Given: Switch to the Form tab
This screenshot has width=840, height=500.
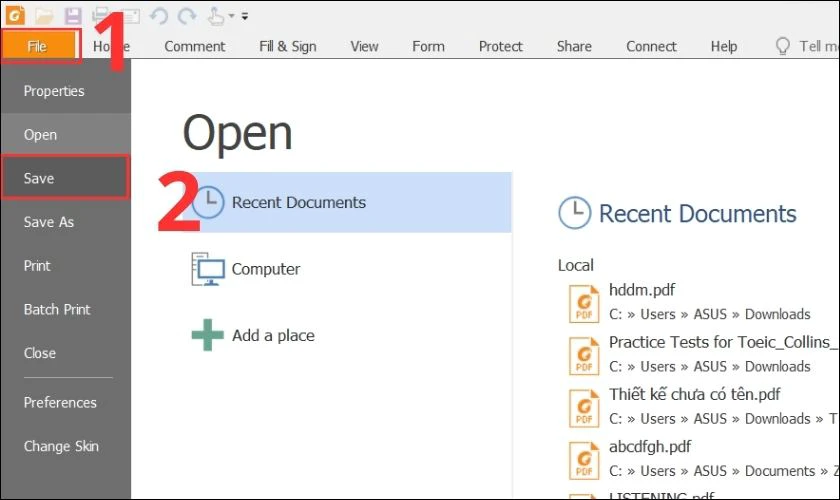Looking at the screenshot, I should click(x=429, y=47).
